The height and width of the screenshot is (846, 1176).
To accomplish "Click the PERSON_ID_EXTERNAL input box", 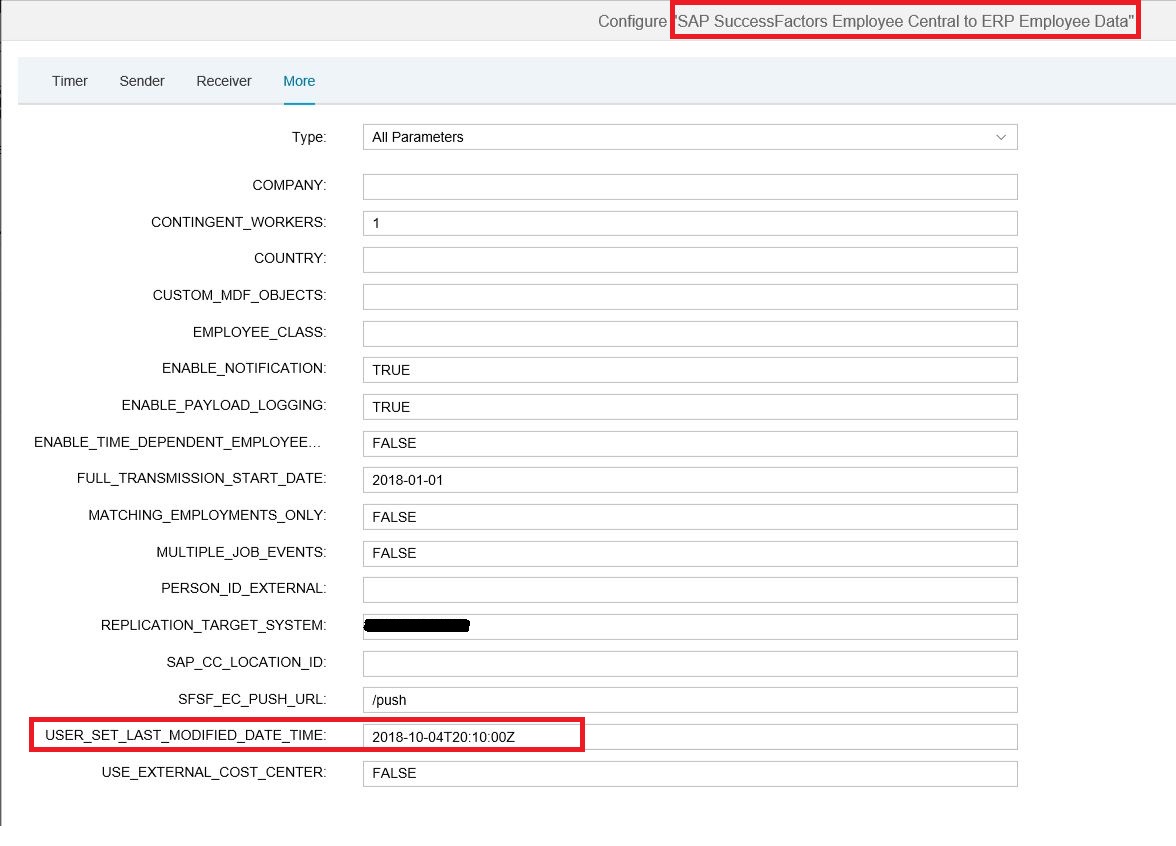I will tap(690, 590).
